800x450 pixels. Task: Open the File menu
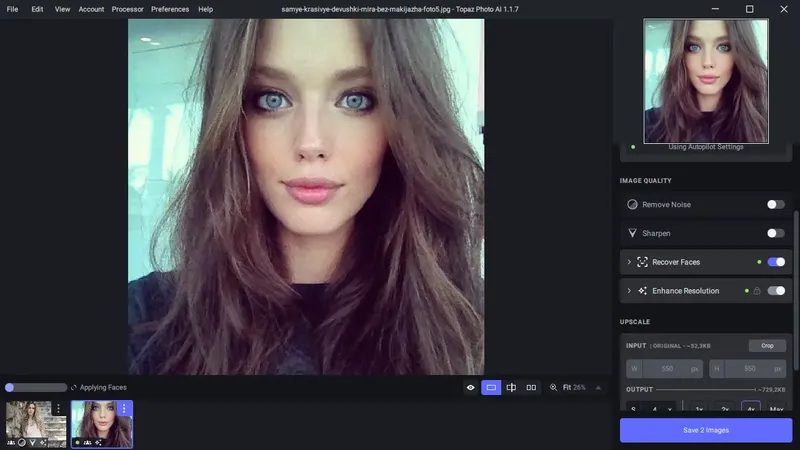[x=12, y=9]
